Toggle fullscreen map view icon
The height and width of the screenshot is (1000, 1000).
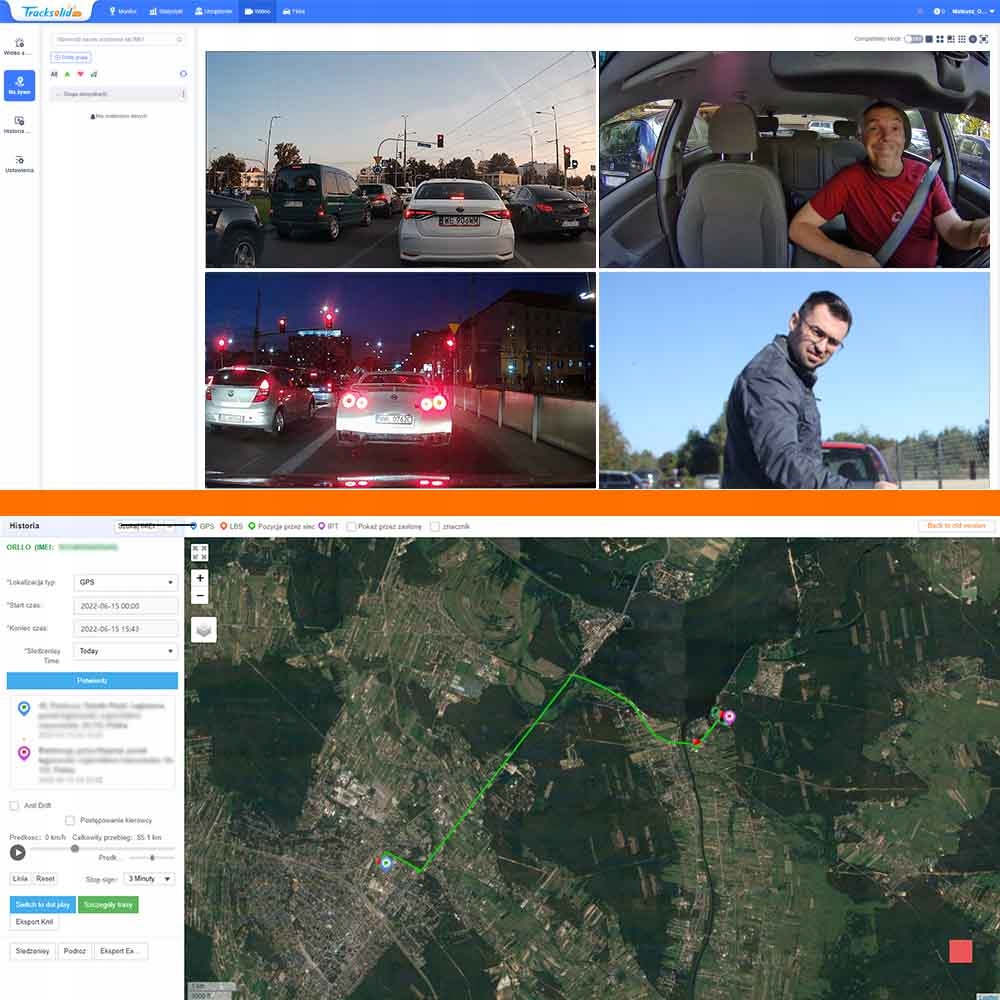200,551
